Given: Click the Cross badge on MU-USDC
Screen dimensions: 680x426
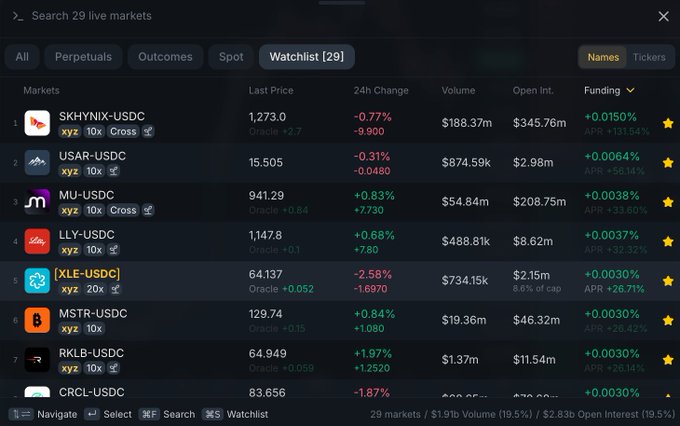Looking at the screenshot, I should tap(123, 210).
